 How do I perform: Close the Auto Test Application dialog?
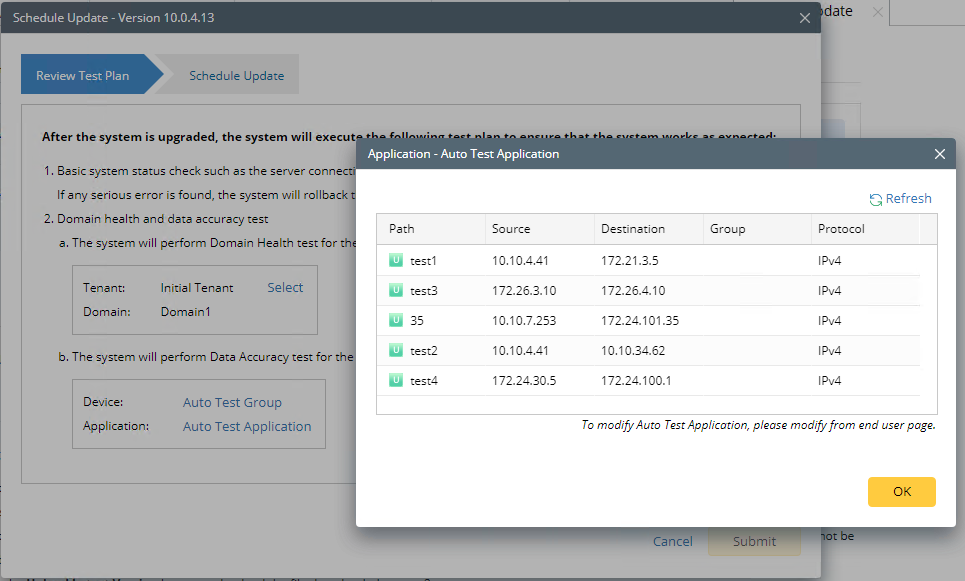pyautogui.click(x=939, y=154)
